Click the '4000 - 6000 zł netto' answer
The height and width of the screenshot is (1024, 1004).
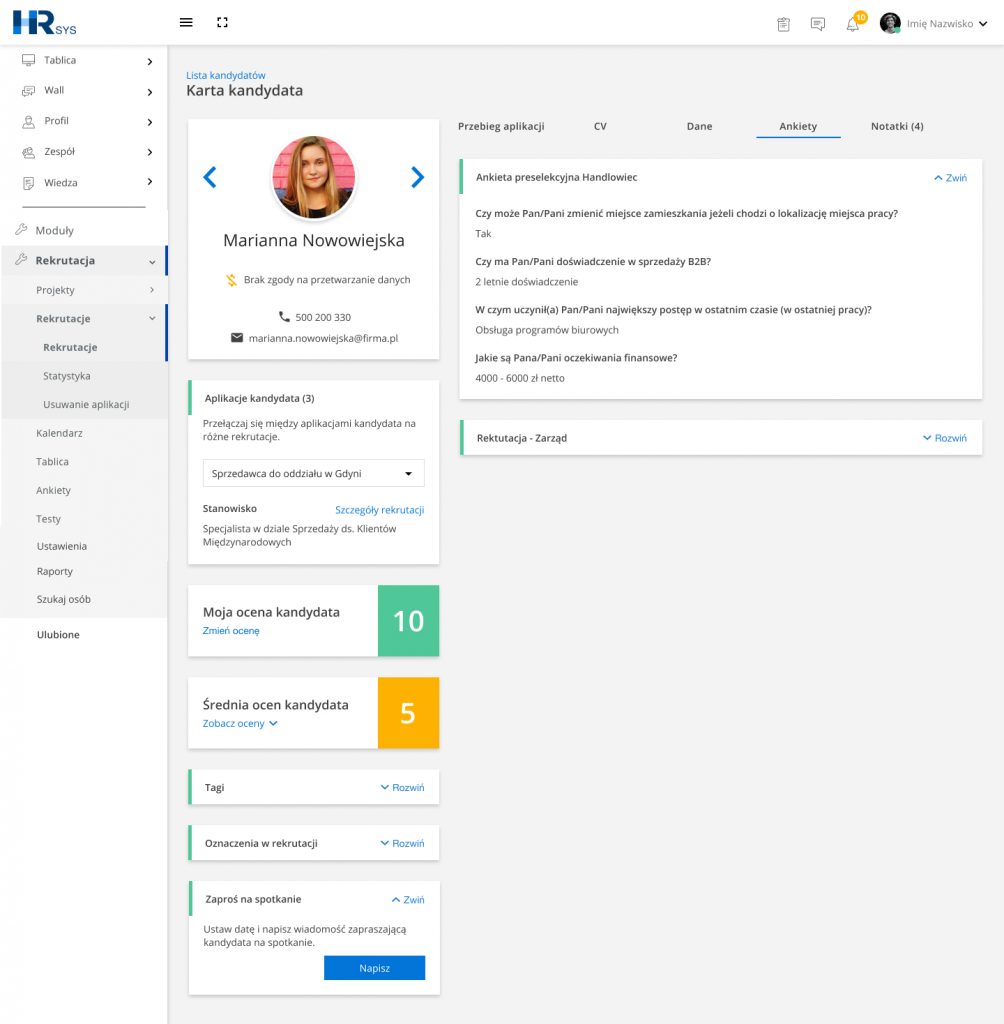tap(520, 378)
